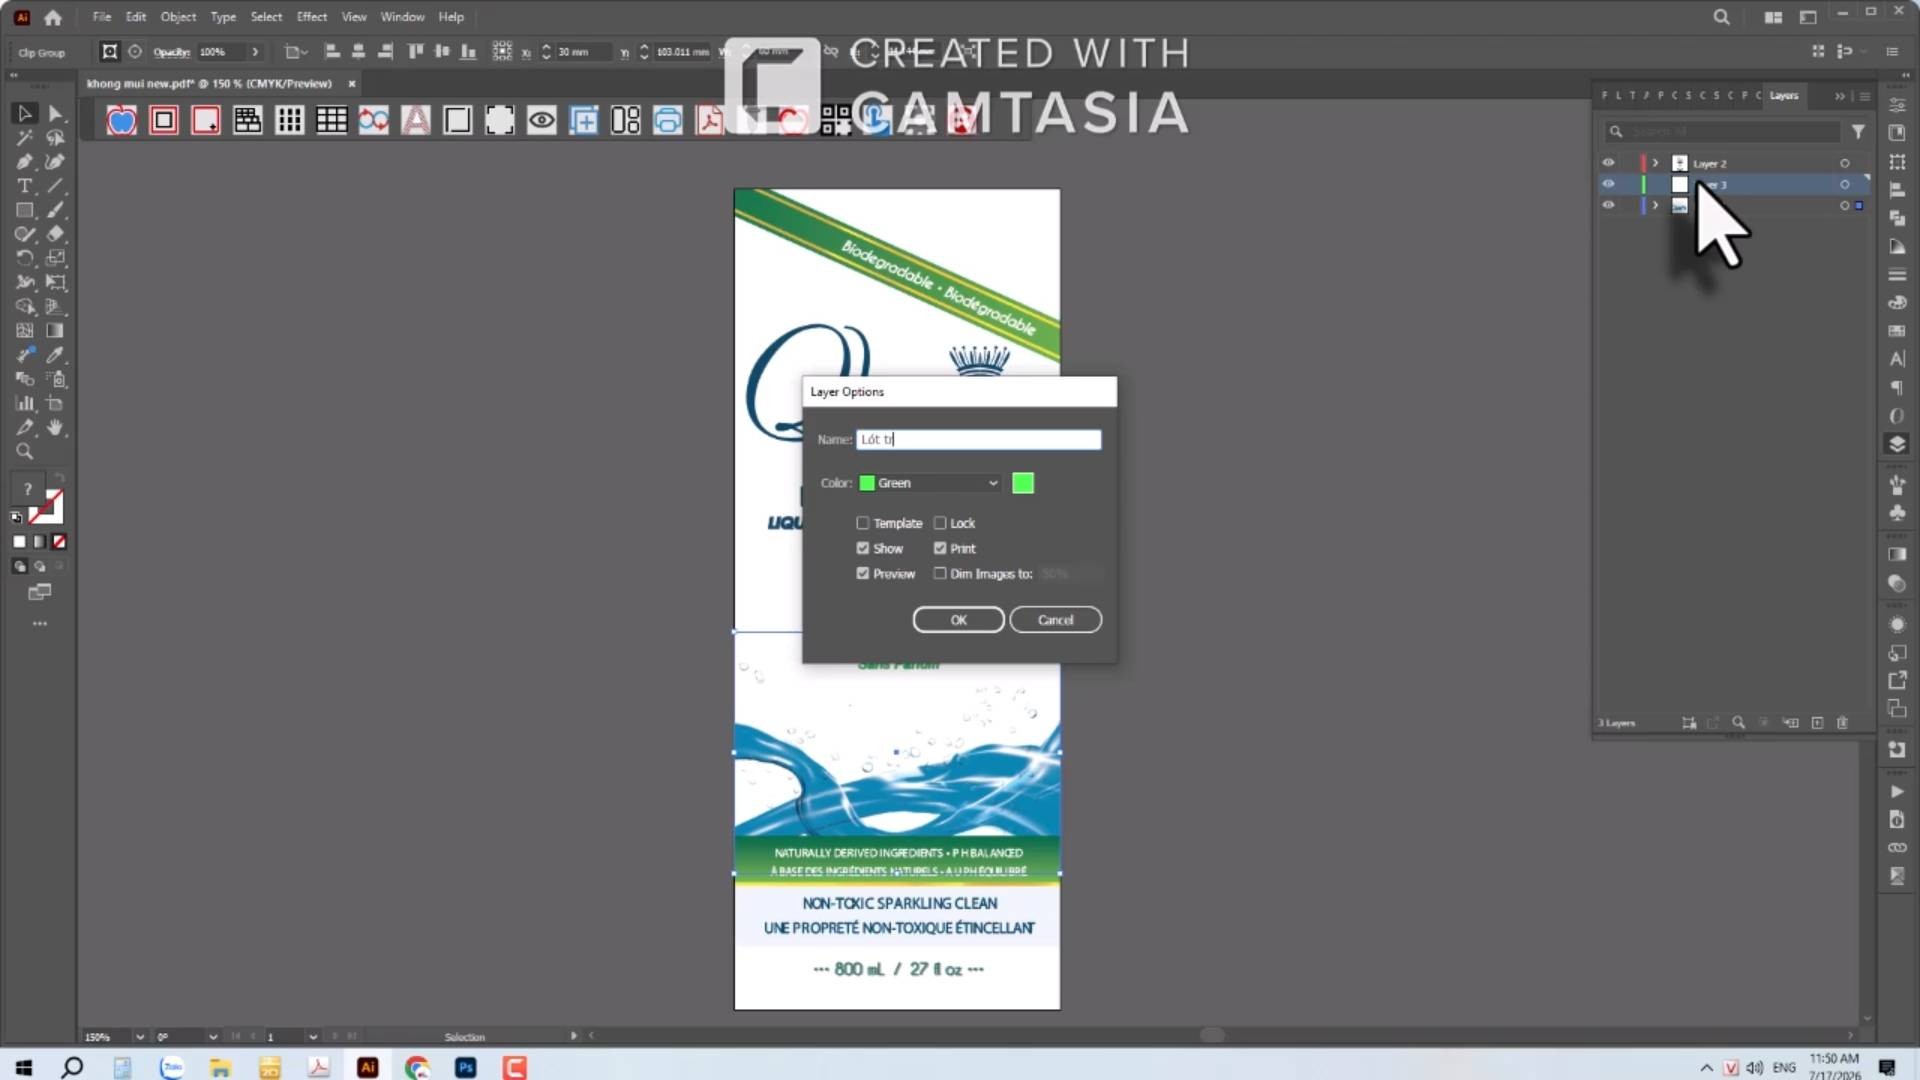Open the zoom level dropdown at 150%
Screen dimensions: 1920x1080
(139, 1037)
